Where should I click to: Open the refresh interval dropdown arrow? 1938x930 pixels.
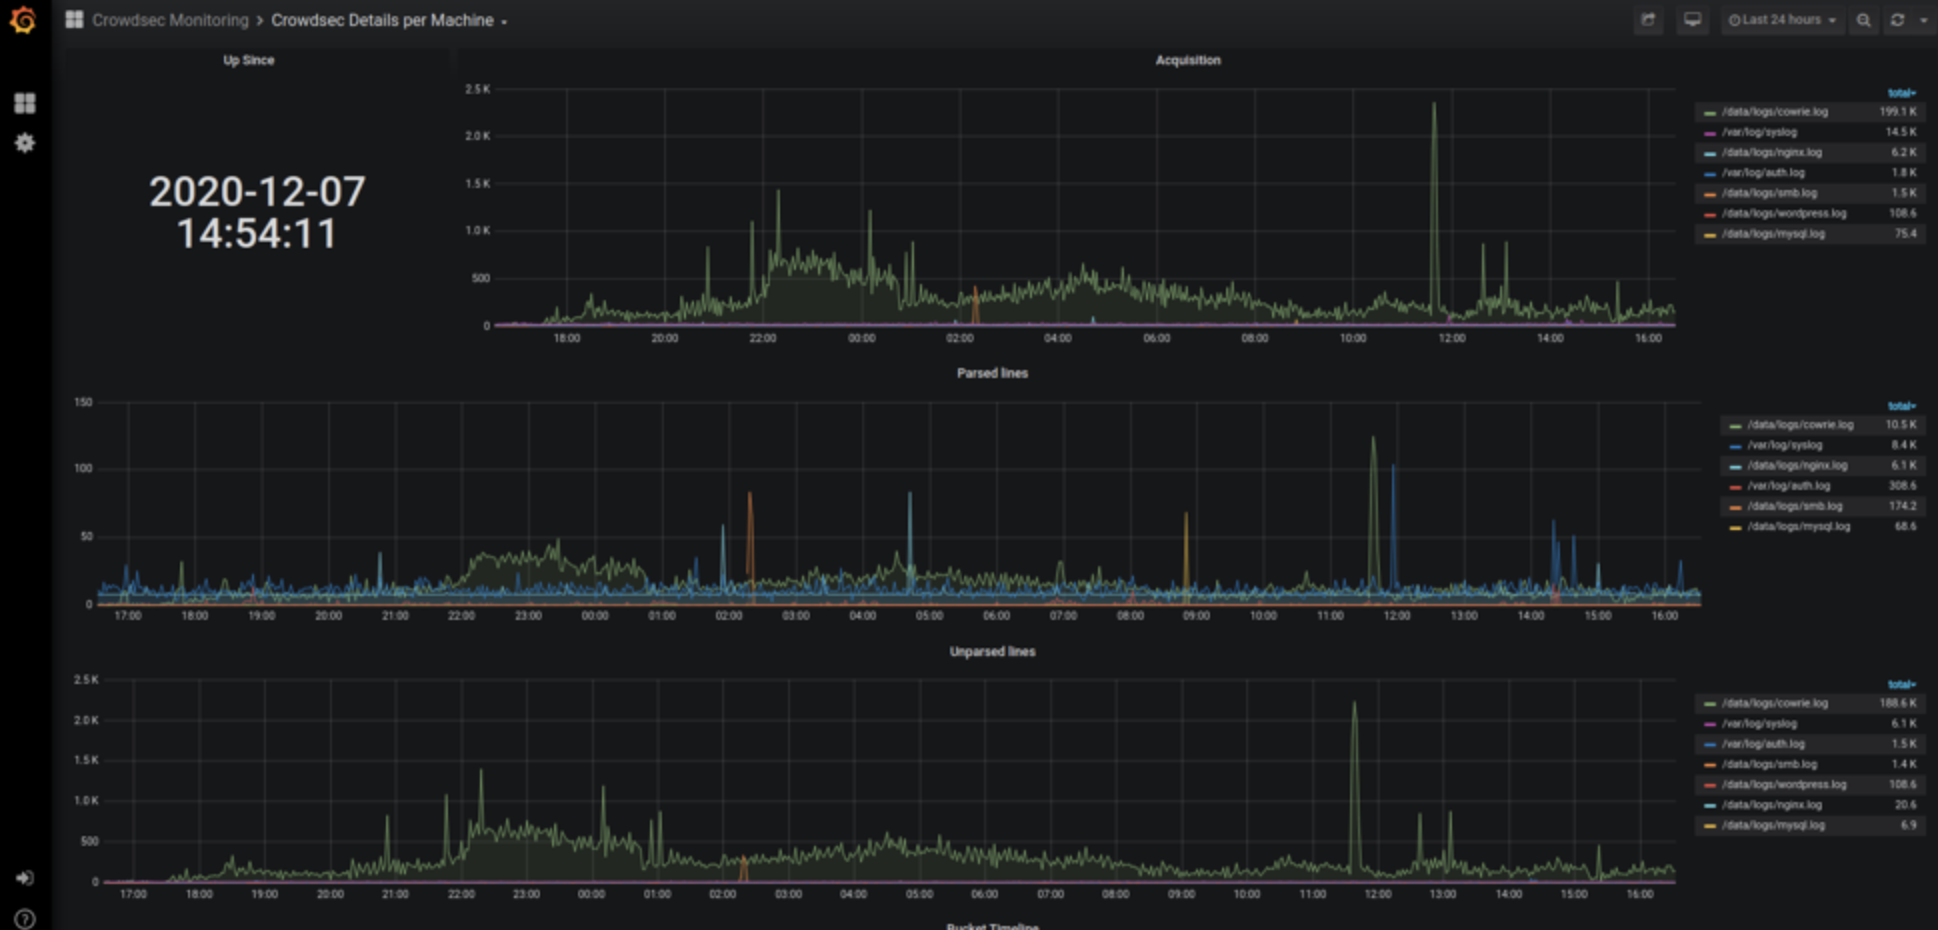[1924, 20]
